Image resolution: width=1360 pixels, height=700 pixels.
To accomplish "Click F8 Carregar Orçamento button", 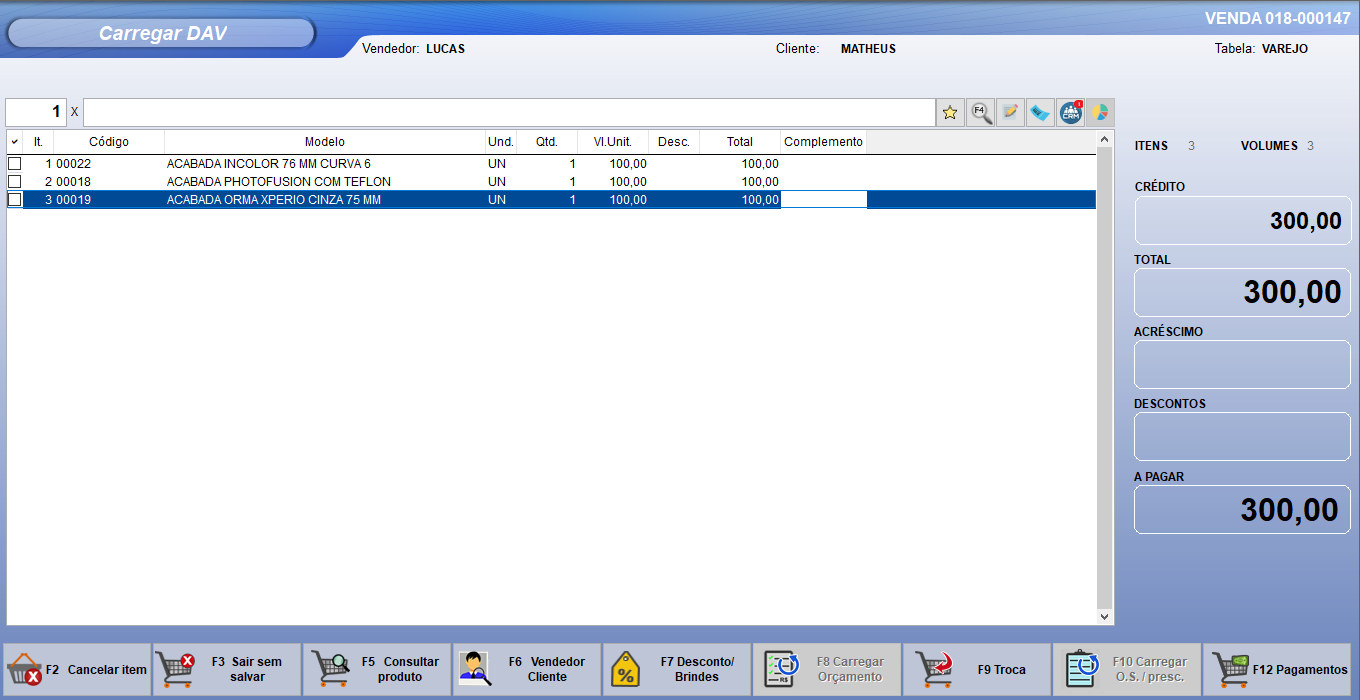I will coord(827,669).
